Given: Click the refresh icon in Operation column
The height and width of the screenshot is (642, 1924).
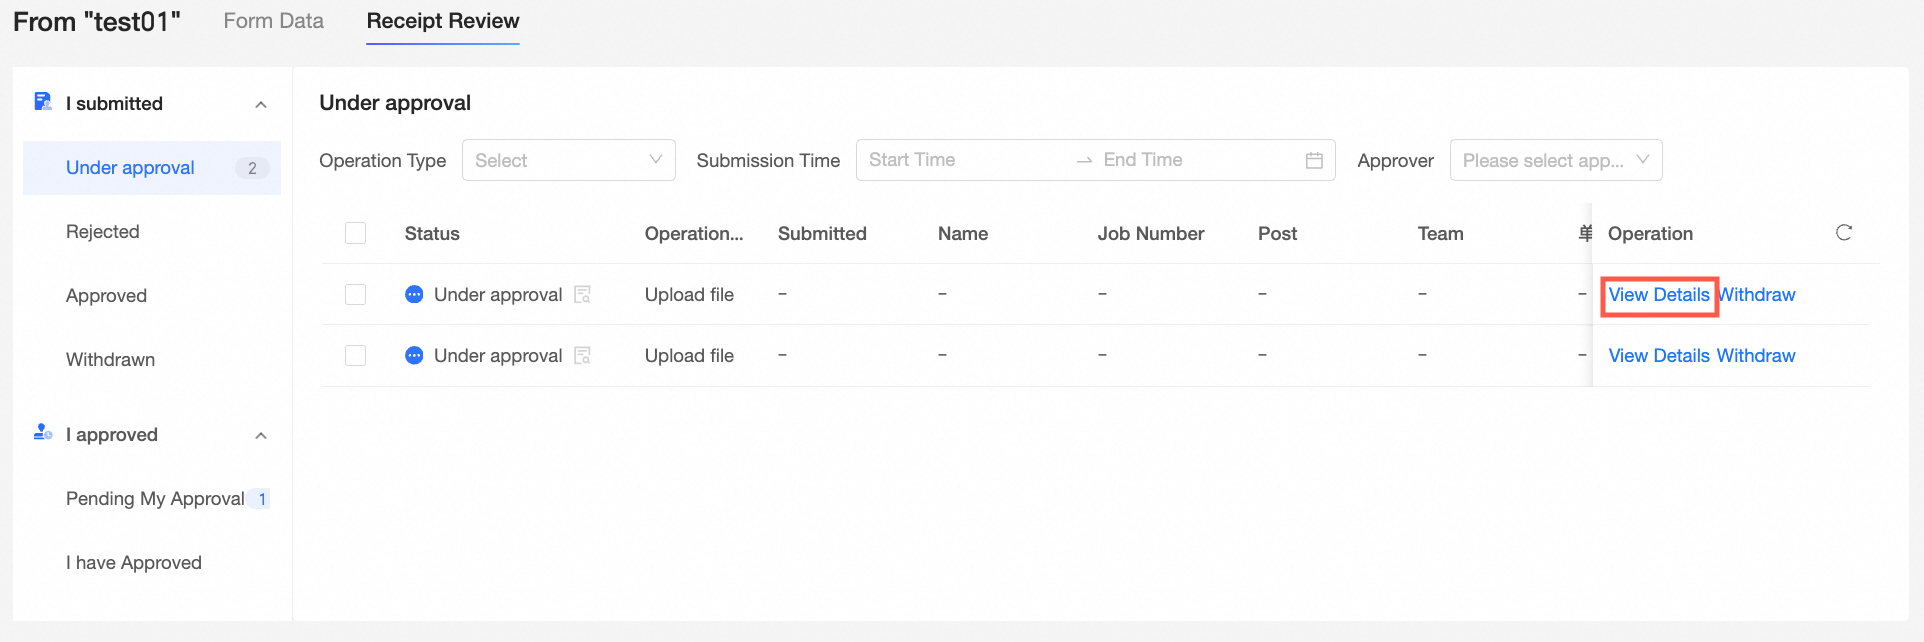Looking at the screenshot, I should (1844, 233).
